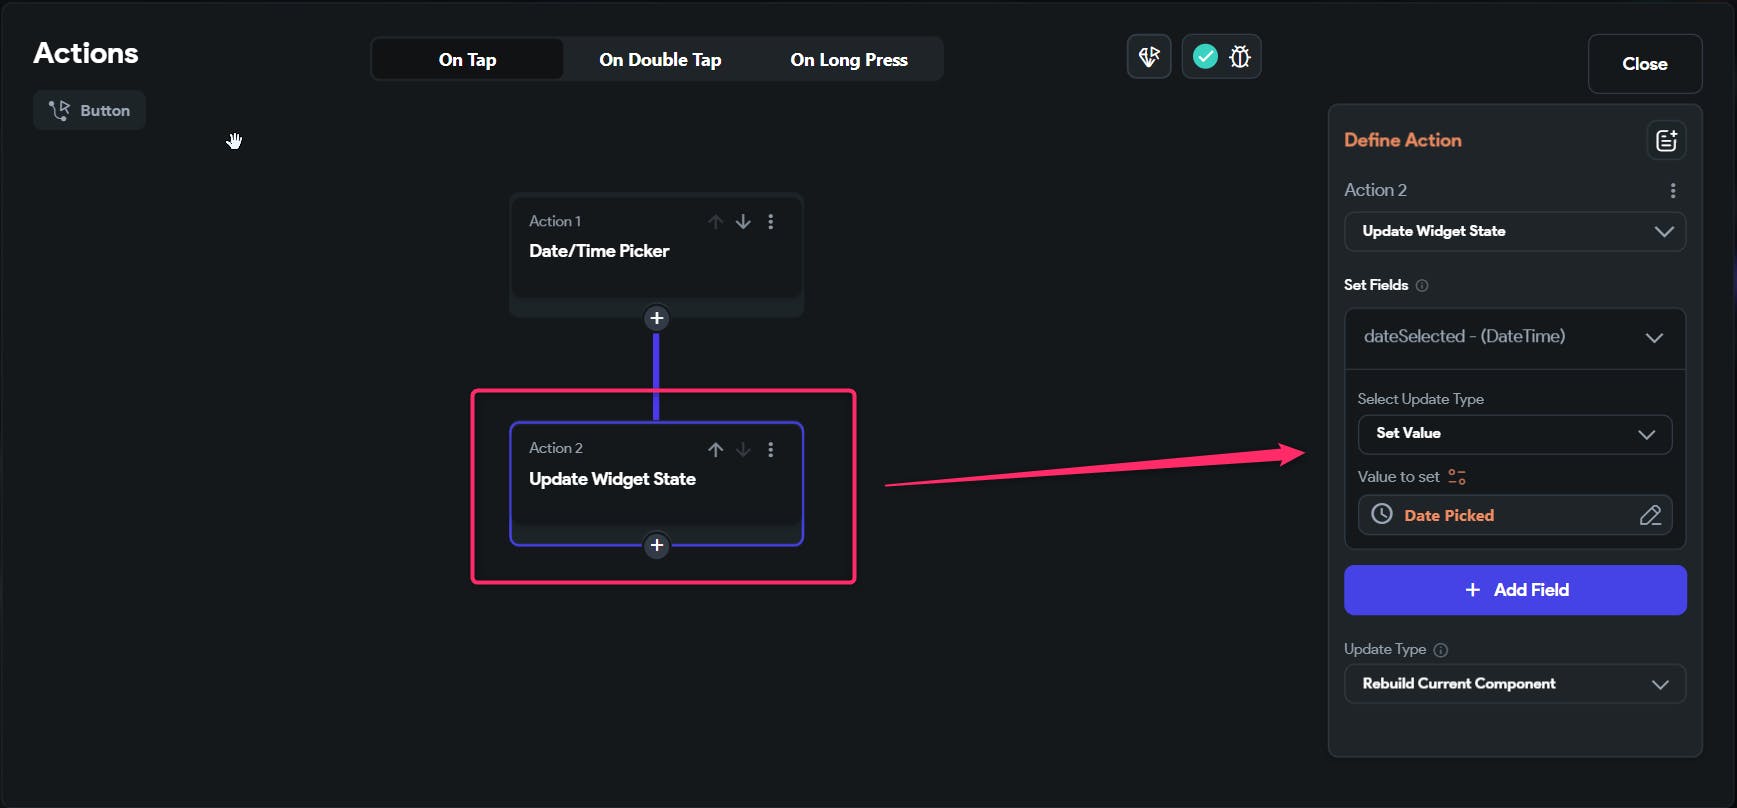Click the variable toggle next to Value to set
This screenshot has width=1737, height=808.
(1457, 477)
